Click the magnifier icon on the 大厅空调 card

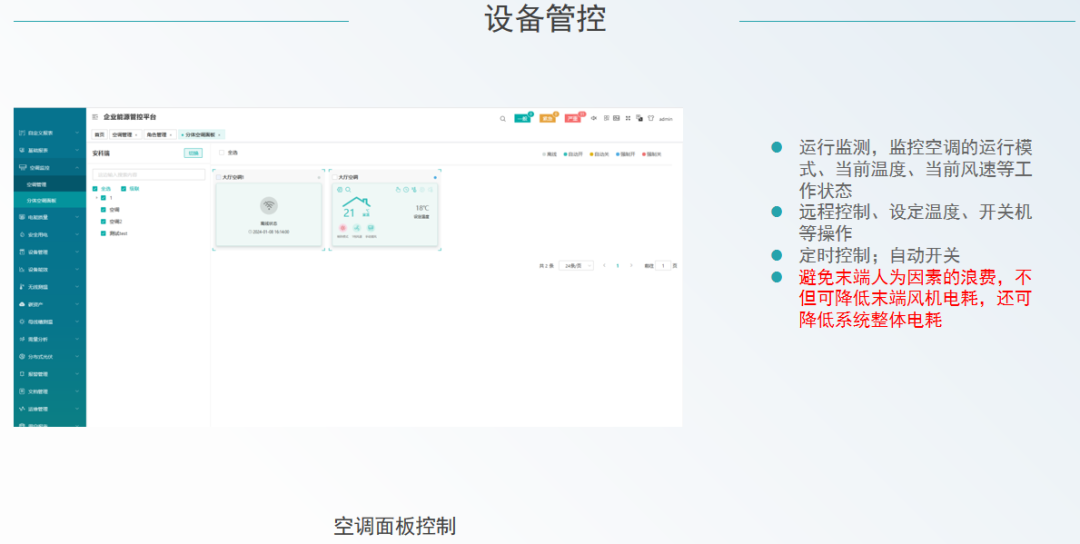[x=349, y=189]
